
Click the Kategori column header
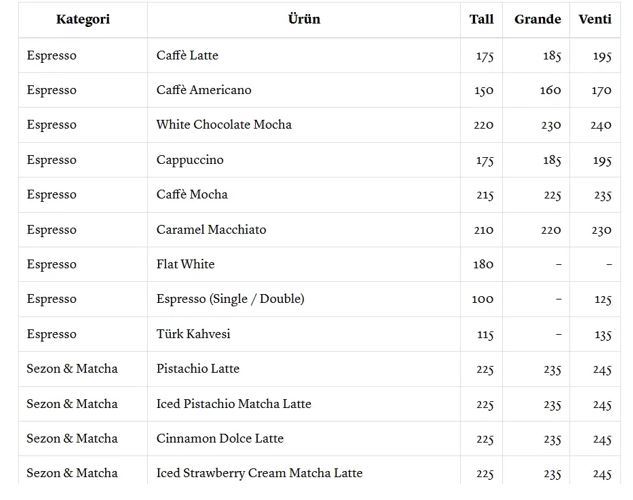83,20
